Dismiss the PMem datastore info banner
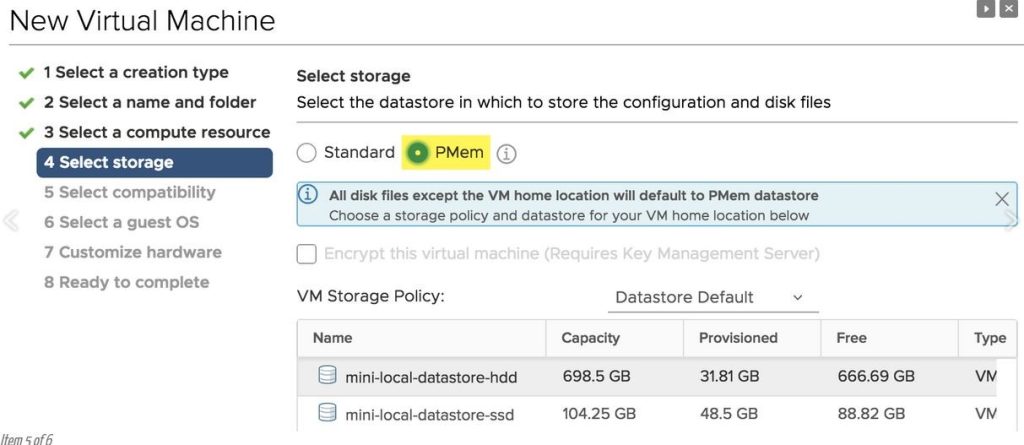The height and width of the screenshot is (445, 1024). click(x=1001, y=199)
